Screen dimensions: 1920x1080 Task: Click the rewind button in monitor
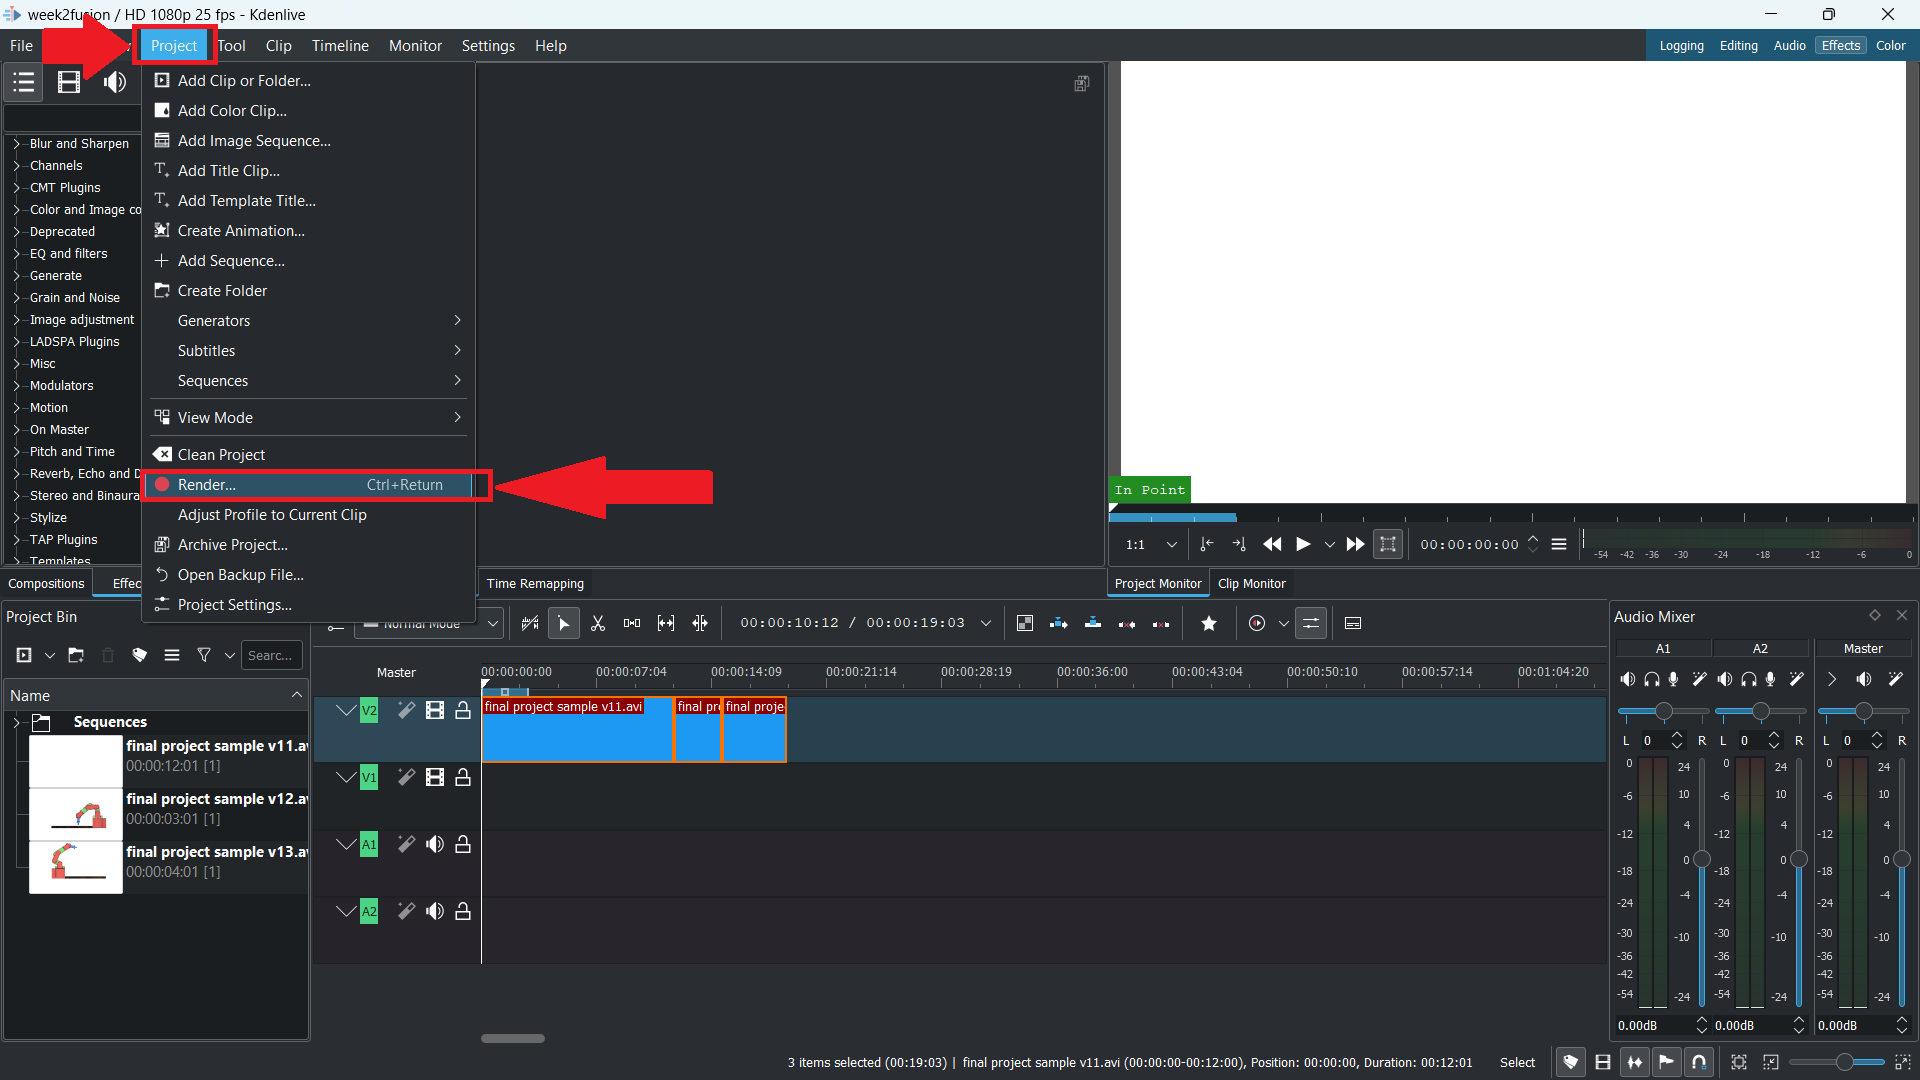point(1272,544)
